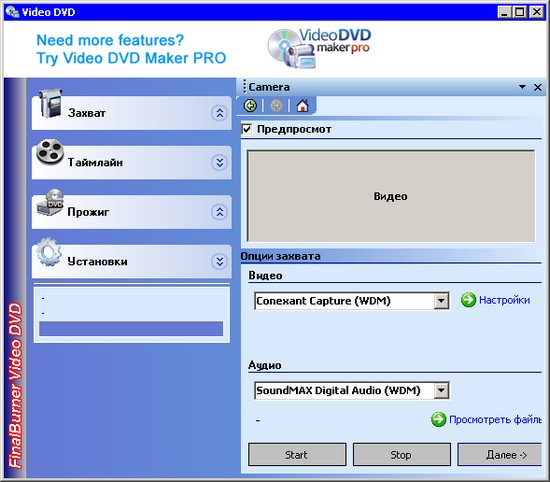
Task: Open the Настройки link
Action: click(x=504, y=300)
